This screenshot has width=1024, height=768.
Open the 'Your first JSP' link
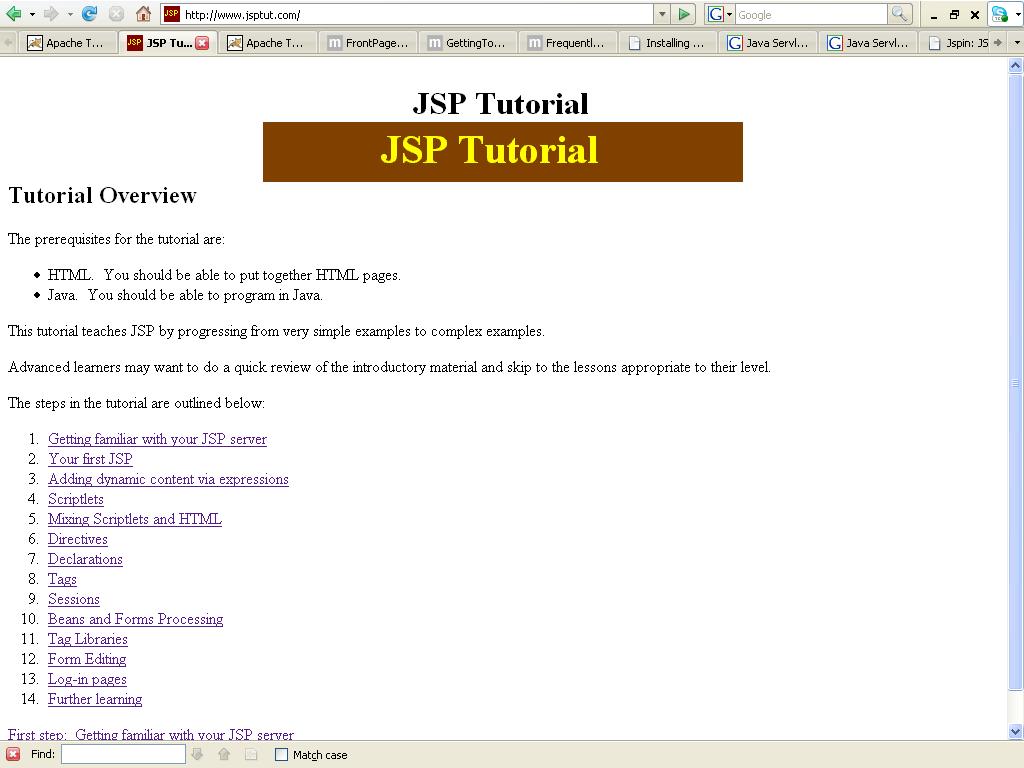(x=90, y=459)
